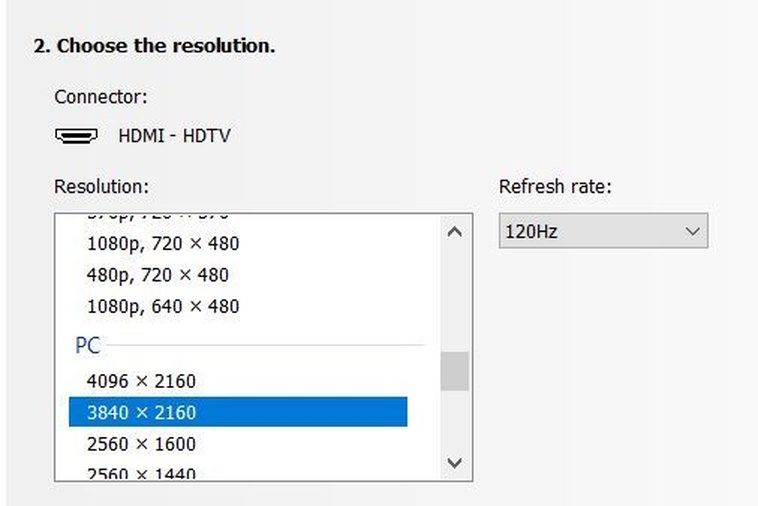
Task: Choose the 1080p, 640 × 480 resolution
Action: (163, 306)
